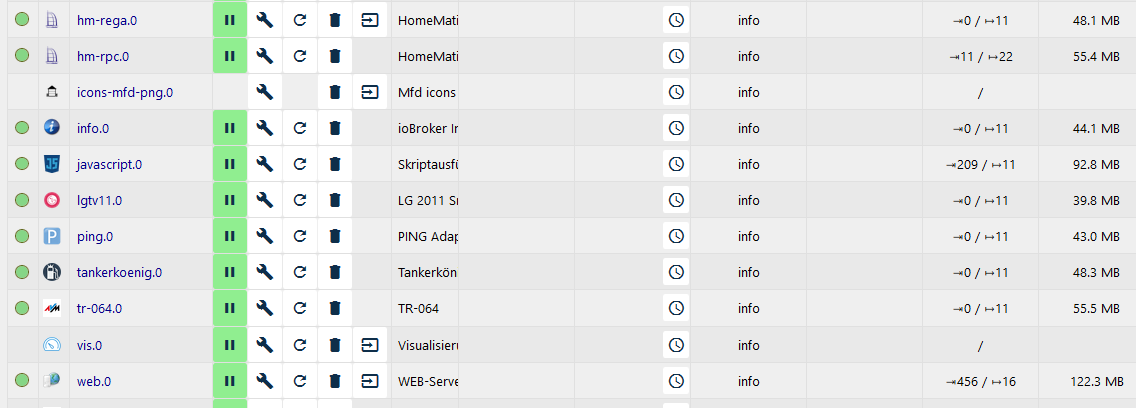
Task: Set schedule for javascript.0 via clock icon
Action: (x=677, y=164)
